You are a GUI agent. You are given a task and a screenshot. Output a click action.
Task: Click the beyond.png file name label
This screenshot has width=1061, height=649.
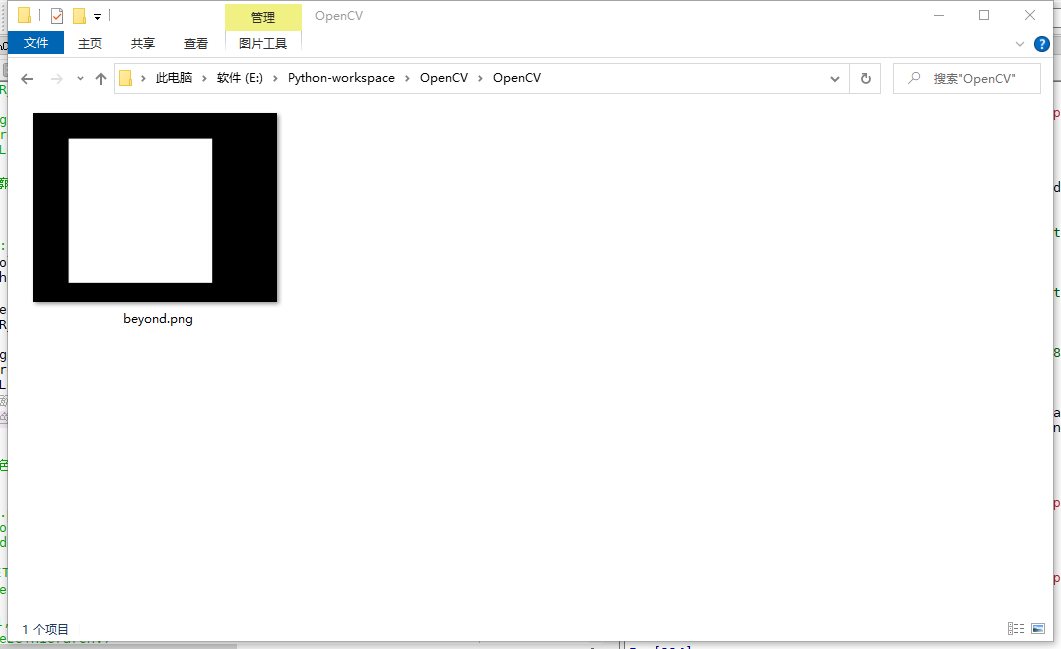pos(158,319)
